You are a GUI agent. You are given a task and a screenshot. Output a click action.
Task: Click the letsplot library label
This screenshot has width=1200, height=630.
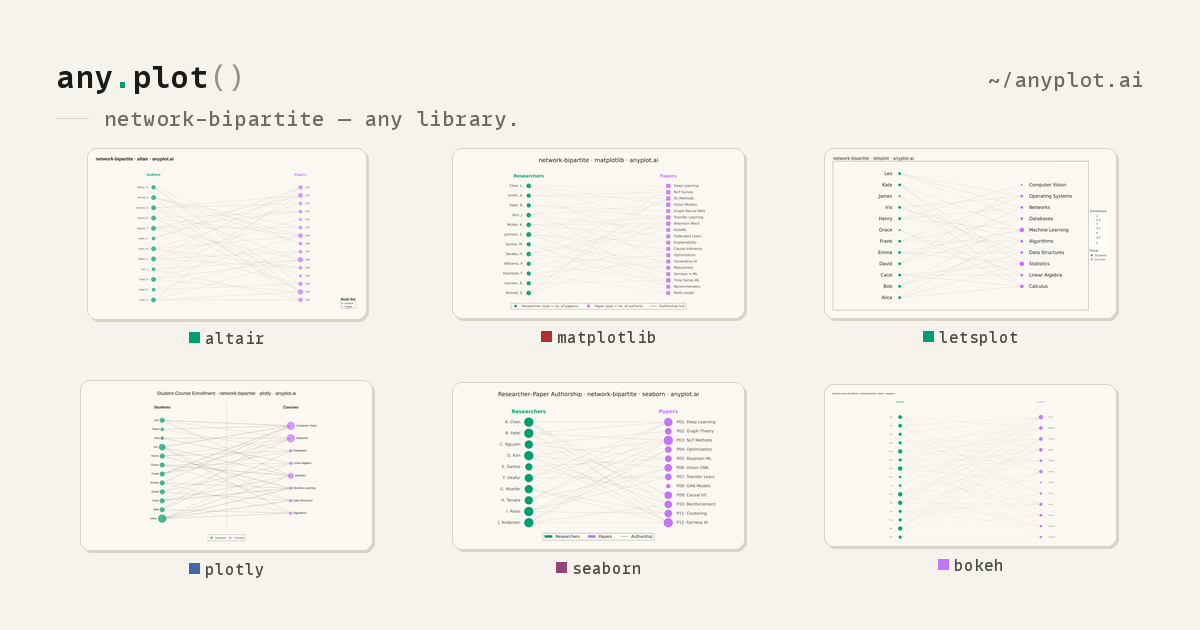point(979,337)
